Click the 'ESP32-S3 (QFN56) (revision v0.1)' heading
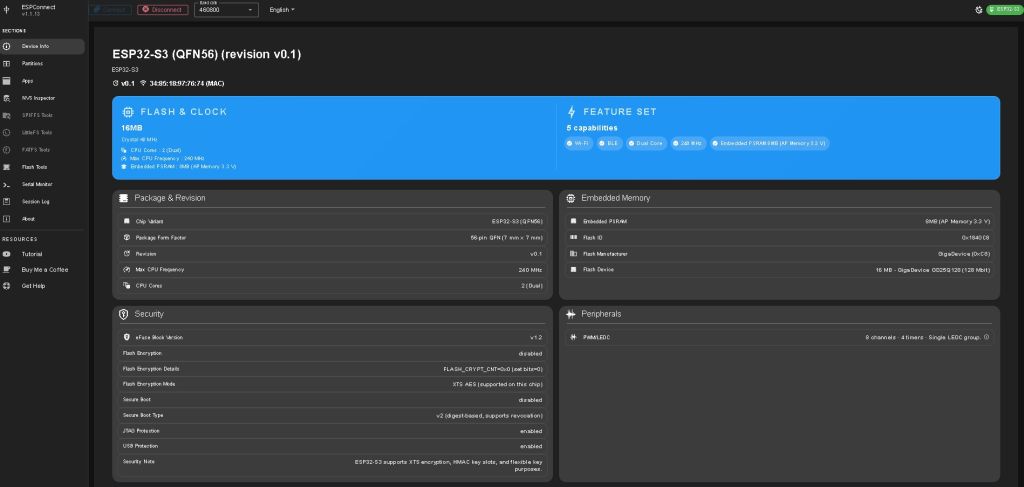This screenshot has height=487, width=1024. [x=206, y=54]
